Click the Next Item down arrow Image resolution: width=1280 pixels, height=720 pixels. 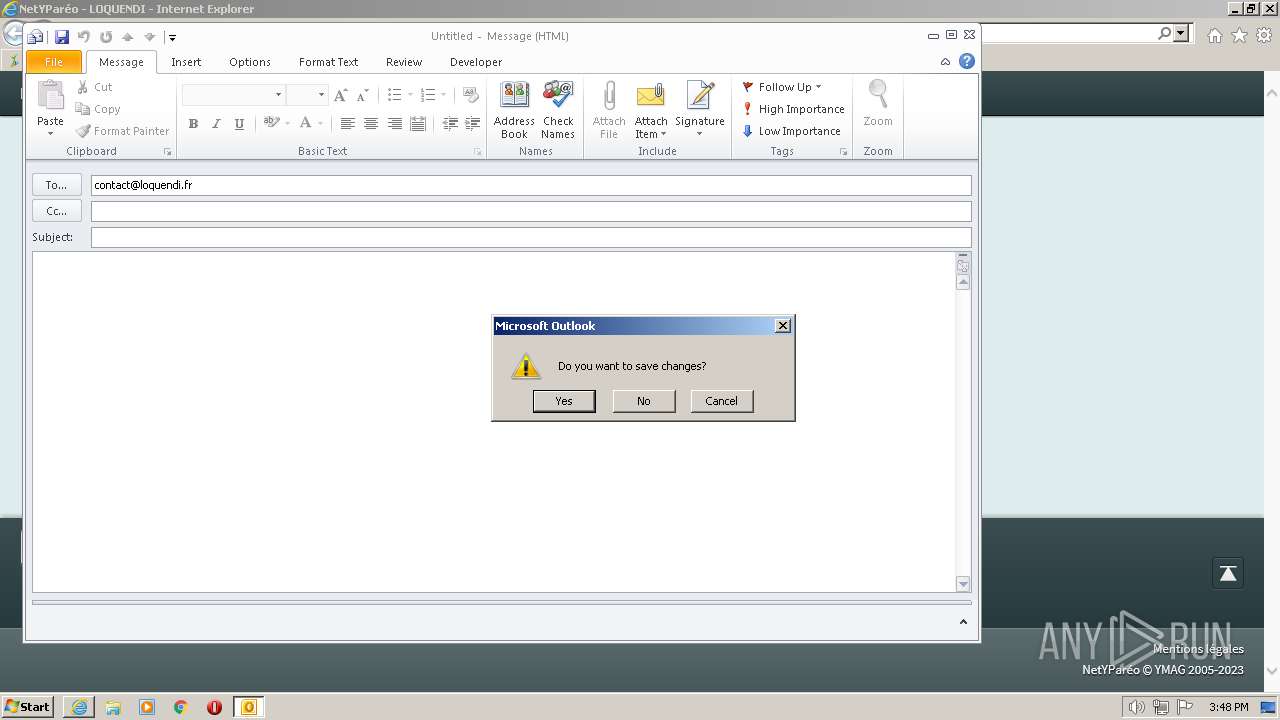tap(150, 37)
